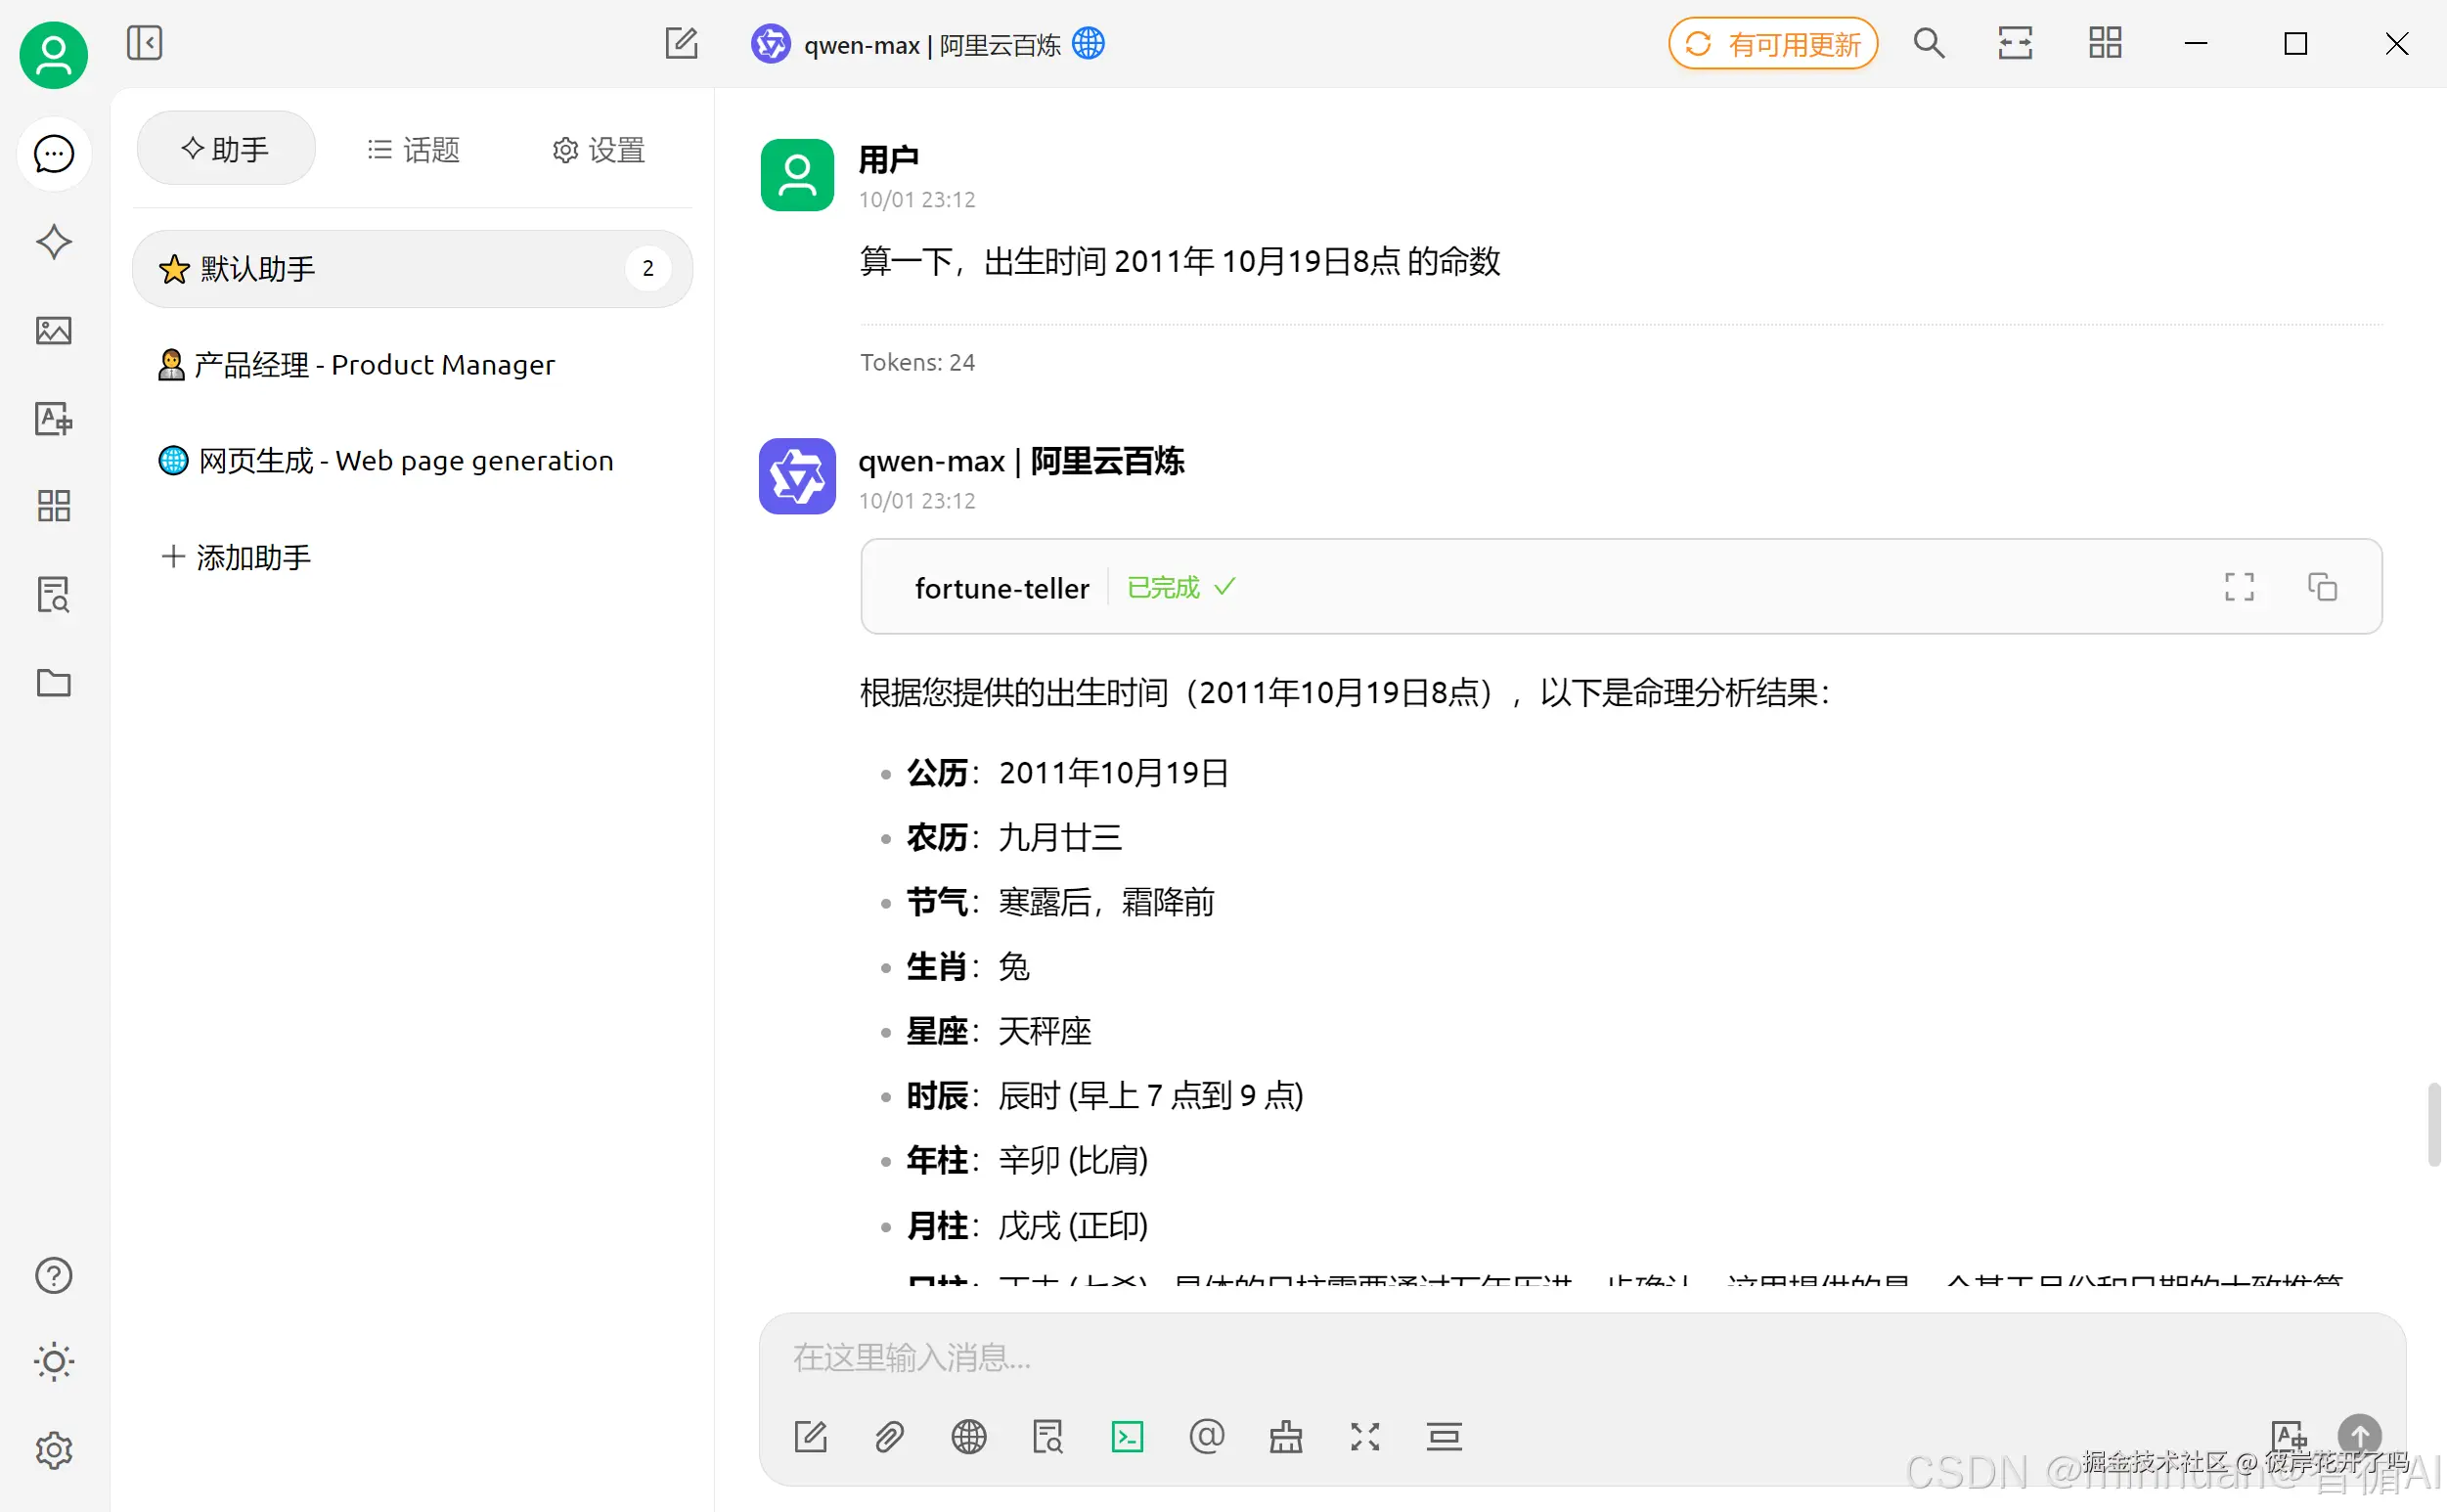The image size is (2447, 1512).
Task: Switch to the 设置 tab
Action: pyautogui.click(x=598, y=150)
